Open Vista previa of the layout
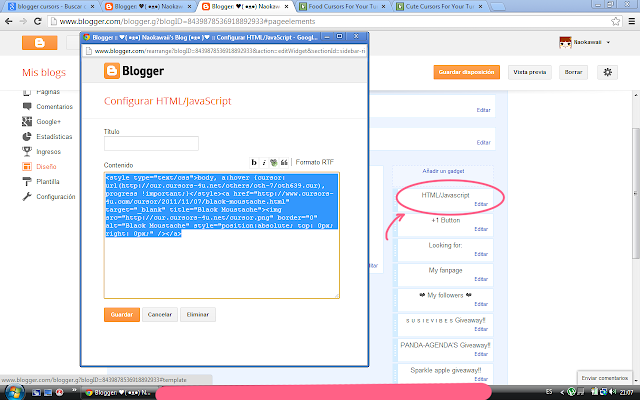The height and width of the screenshot is (400, 640). click(529, 72)
